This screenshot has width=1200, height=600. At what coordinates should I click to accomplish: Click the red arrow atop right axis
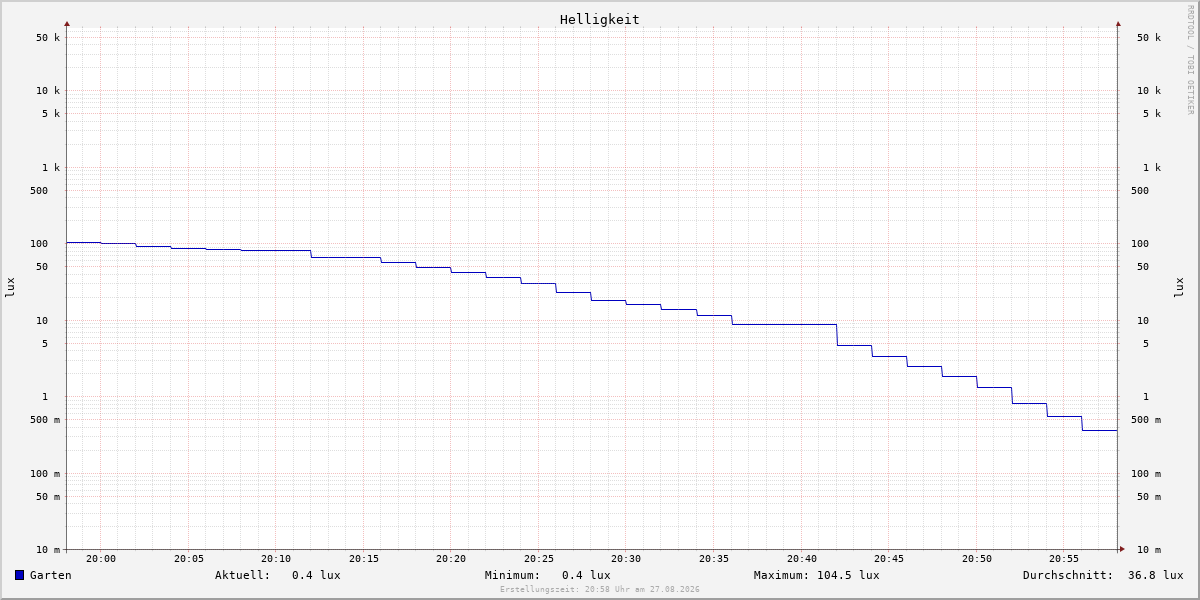click(1118, 23)
